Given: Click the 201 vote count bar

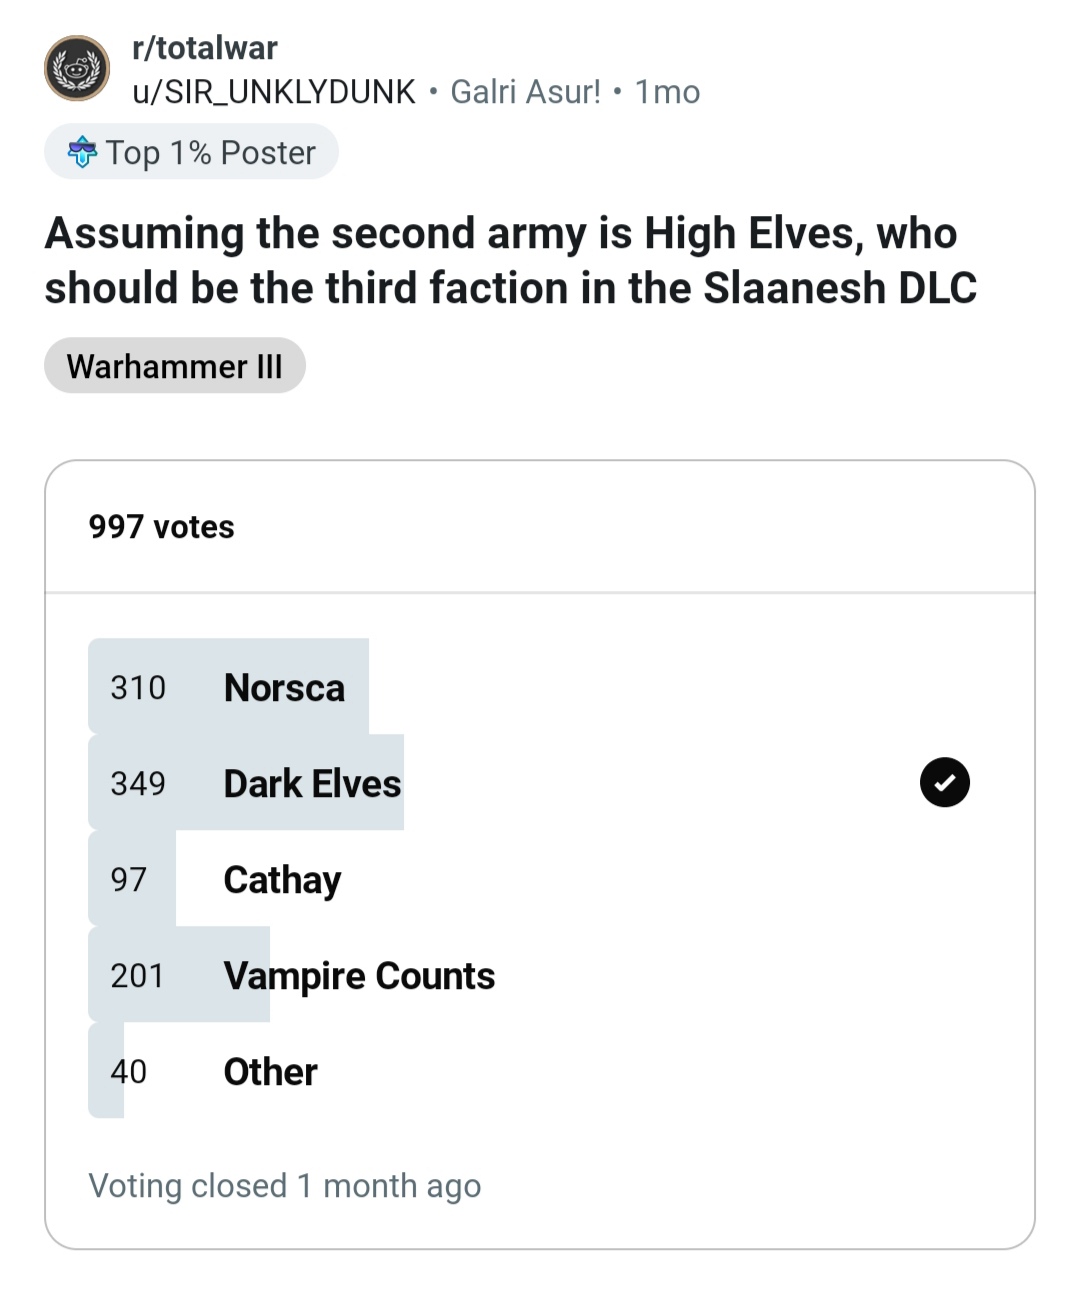Looking at the screenshot, I should (179, 975).
